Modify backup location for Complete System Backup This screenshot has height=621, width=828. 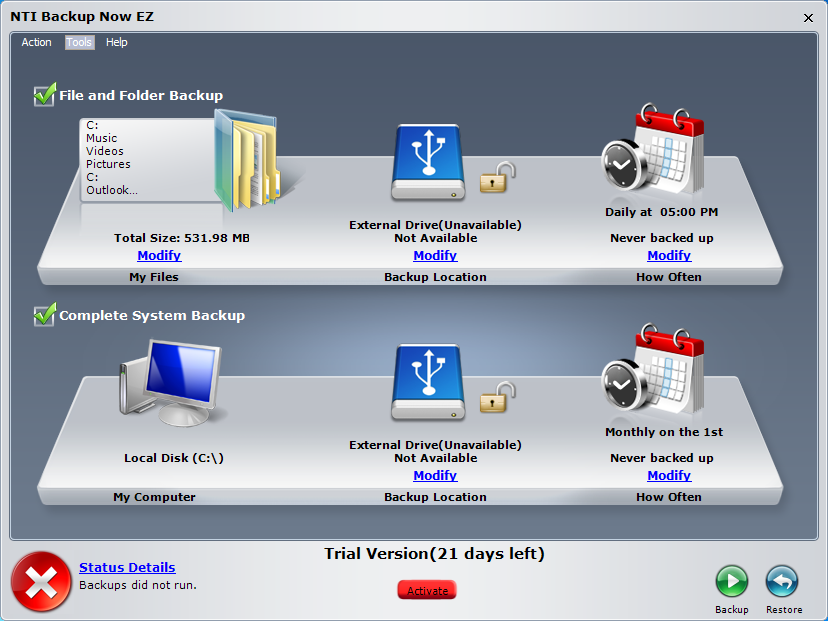point(435,476)
